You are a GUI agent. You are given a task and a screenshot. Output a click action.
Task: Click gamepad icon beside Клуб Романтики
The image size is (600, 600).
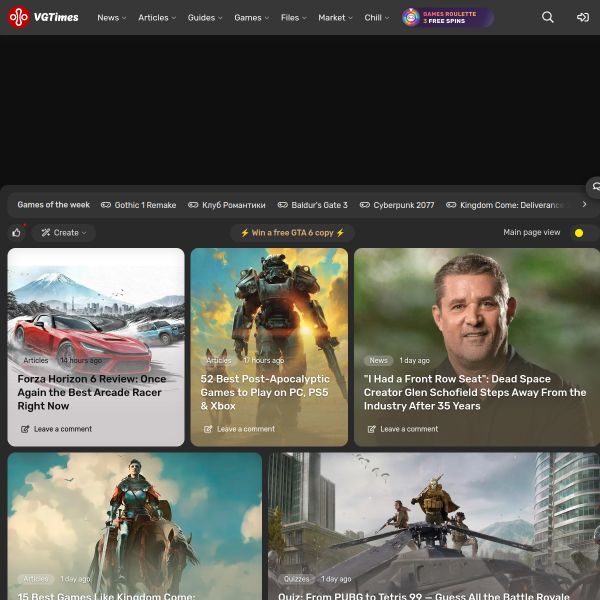[x=193, y=205]
